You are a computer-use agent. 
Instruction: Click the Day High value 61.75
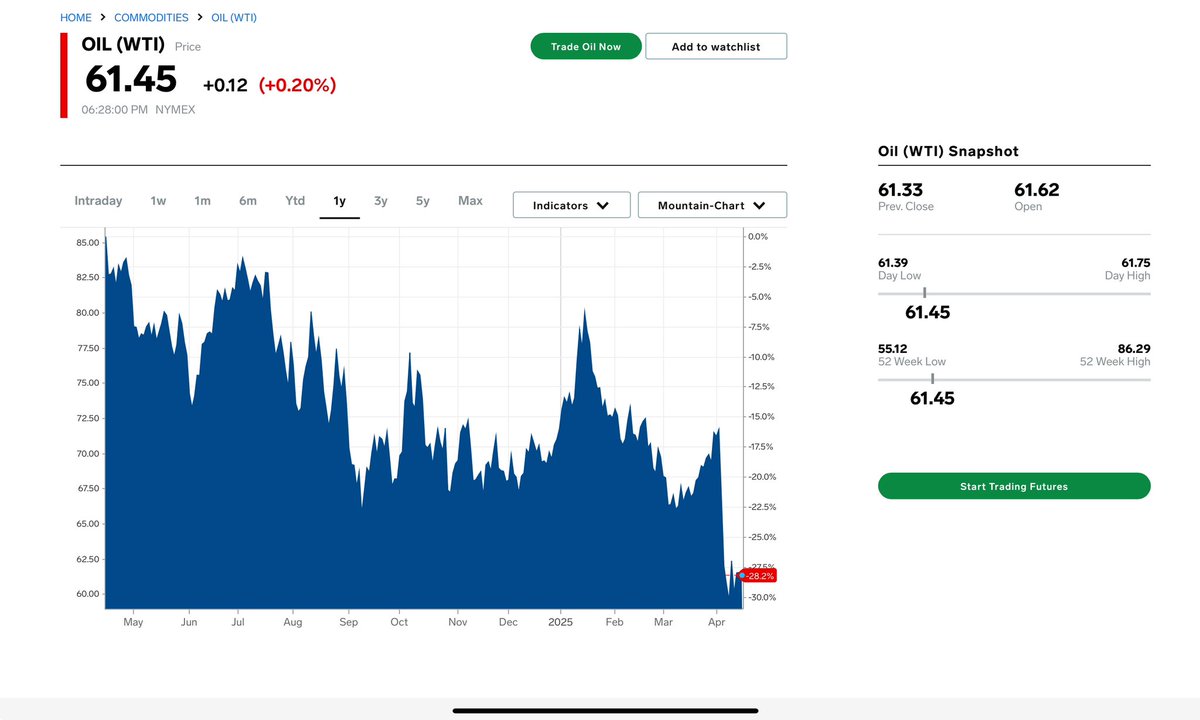1136,263
